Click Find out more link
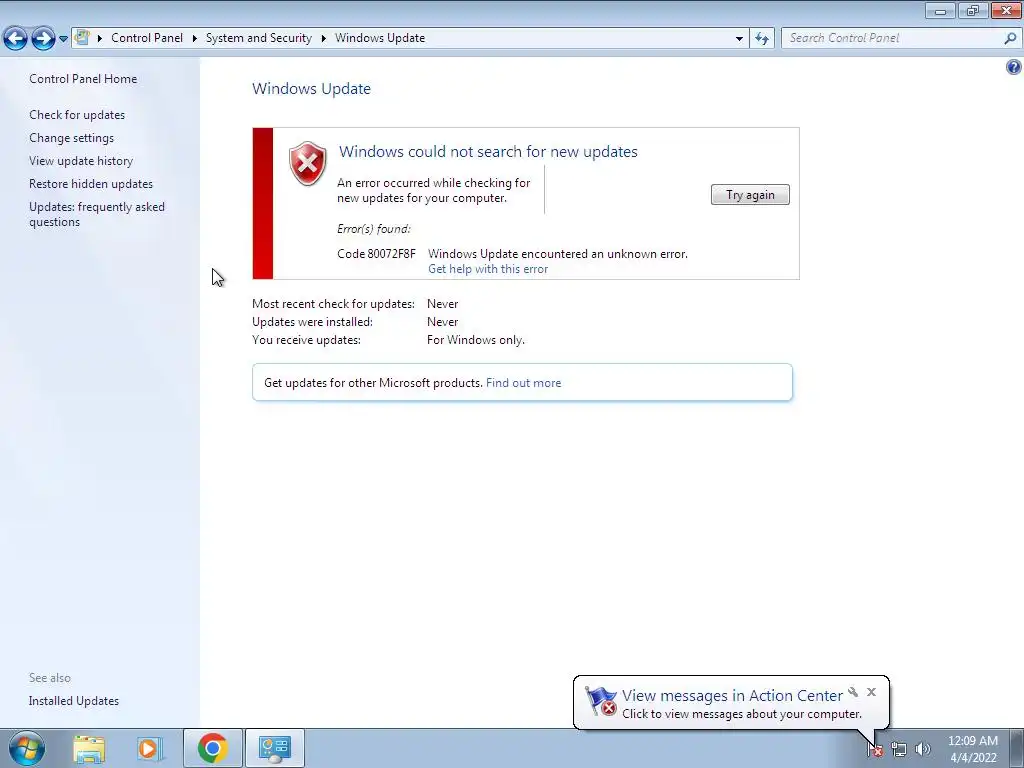This screenshot has width=1024, height=768. pos(523,383)
